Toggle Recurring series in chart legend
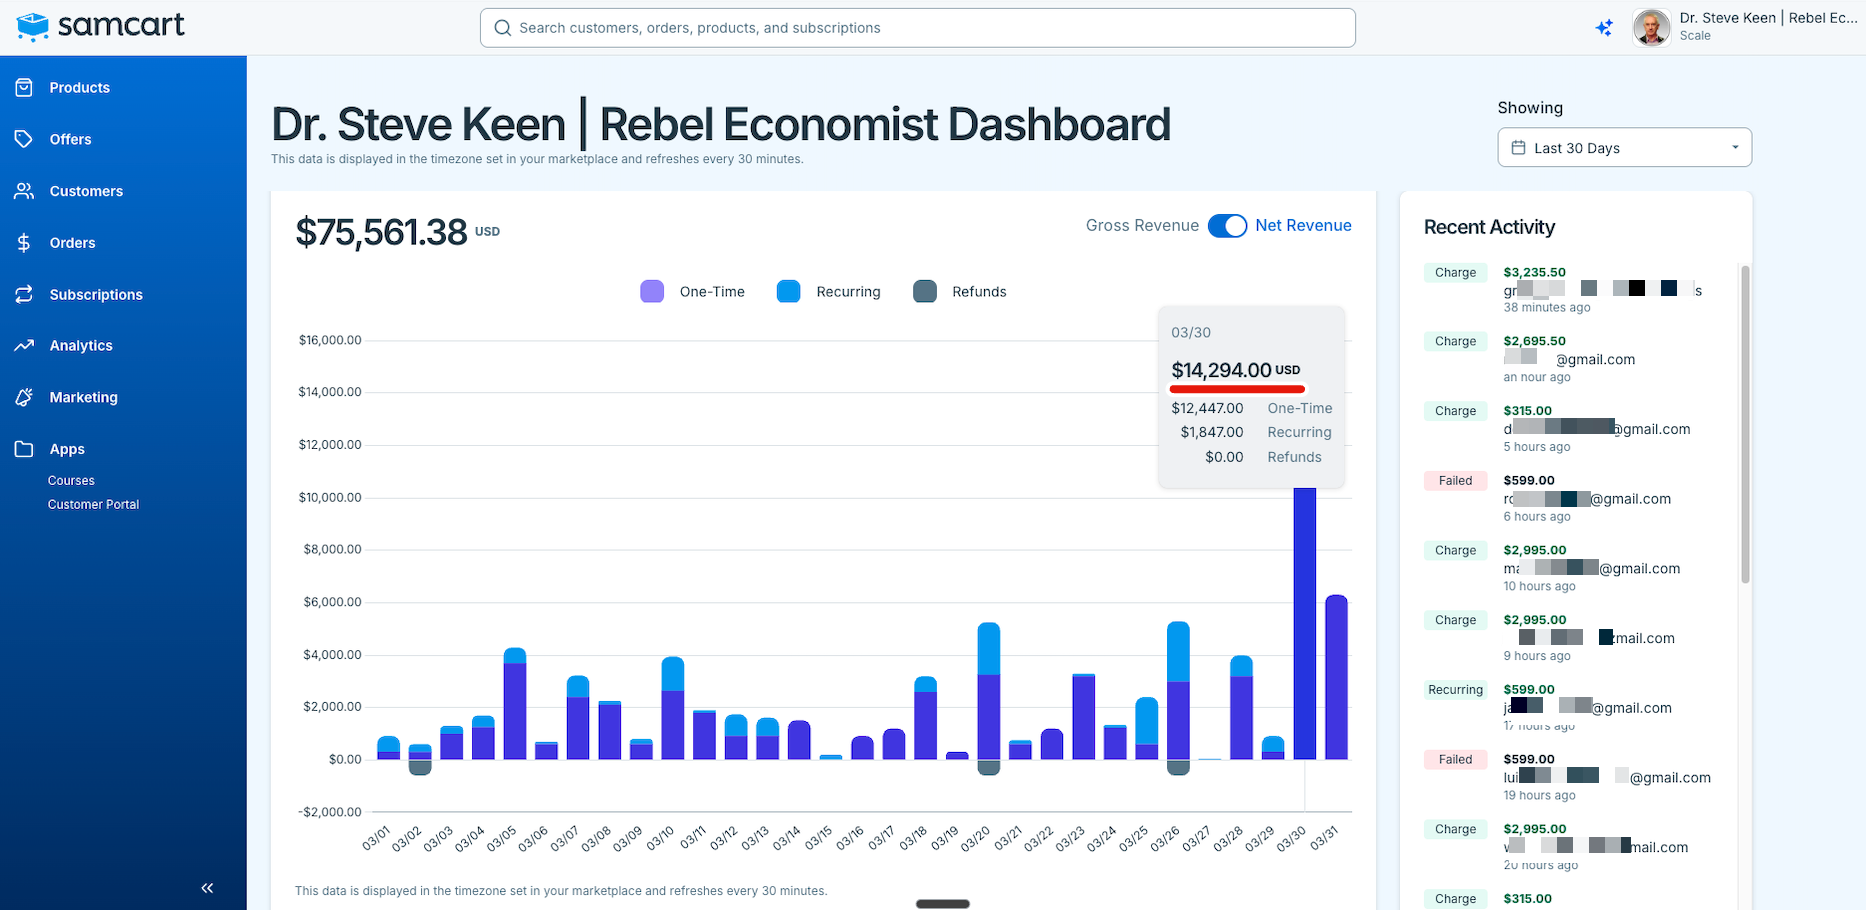Image resolution: width=1866 pixels, height=910 pixels. tap(829, 292)
